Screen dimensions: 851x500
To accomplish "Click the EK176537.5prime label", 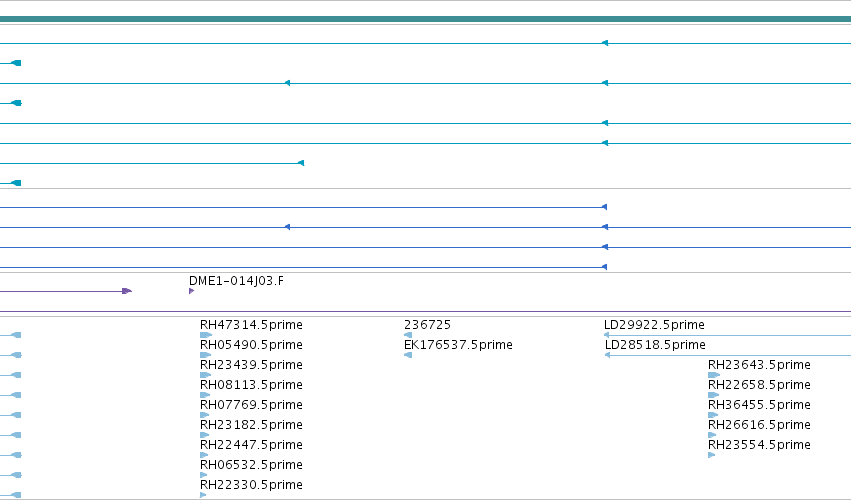I will (458, 345).
